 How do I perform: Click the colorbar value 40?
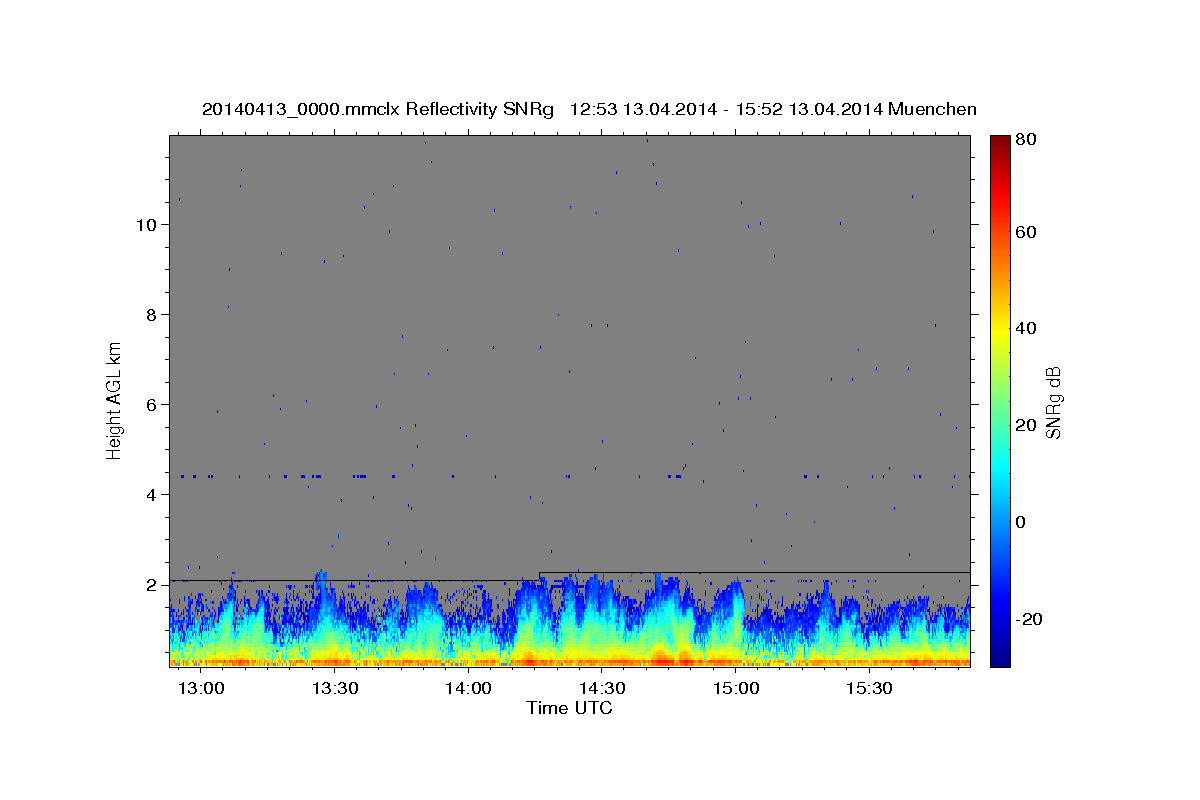pyautogui.click(x=1027, y=328)
